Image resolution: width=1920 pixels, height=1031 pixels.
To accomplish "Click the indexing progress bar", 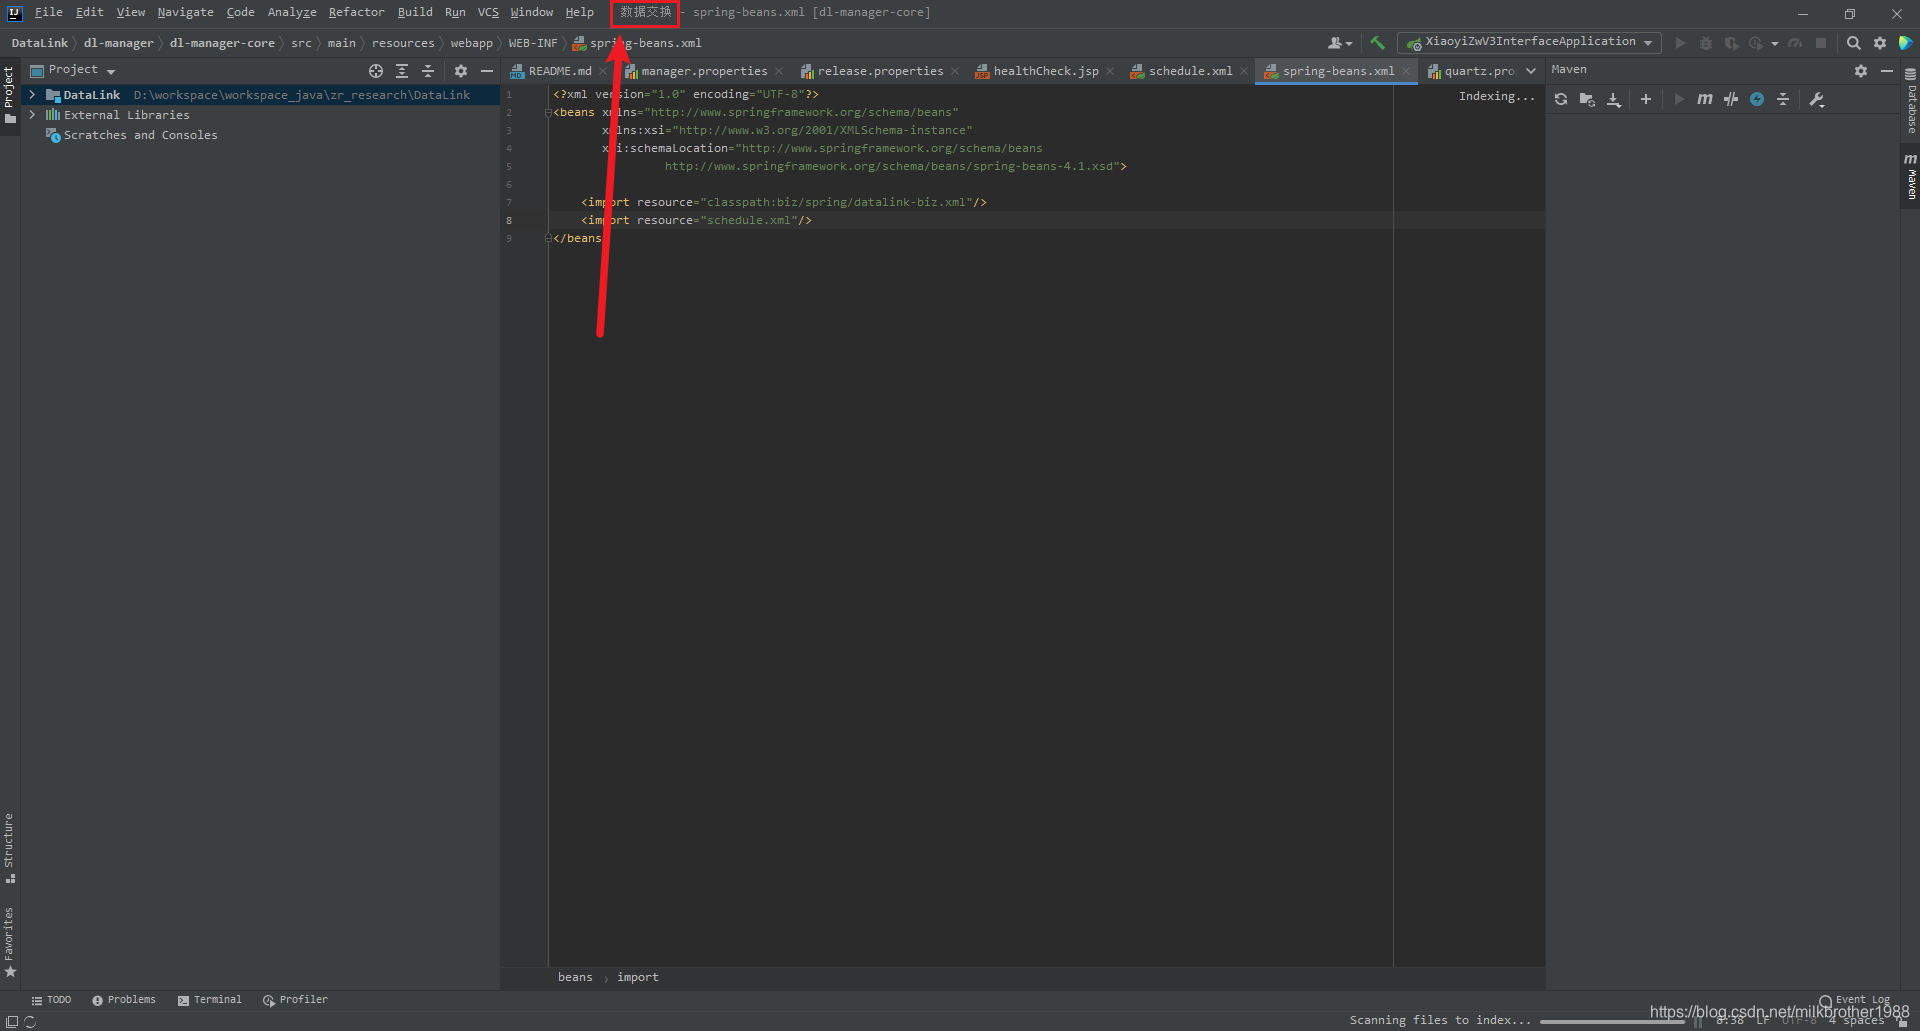I will [x=1612, y=1021].
